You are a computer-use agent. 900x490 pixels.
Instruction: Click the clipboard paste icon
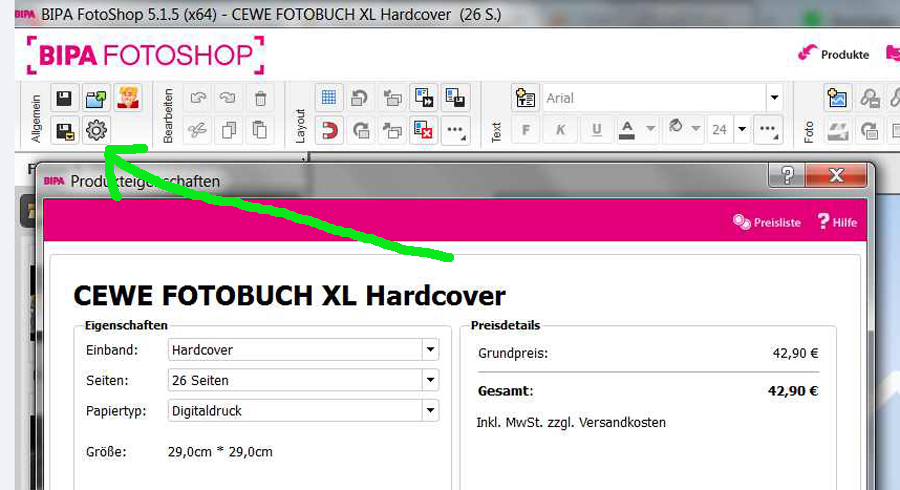(x=259, y=131)
